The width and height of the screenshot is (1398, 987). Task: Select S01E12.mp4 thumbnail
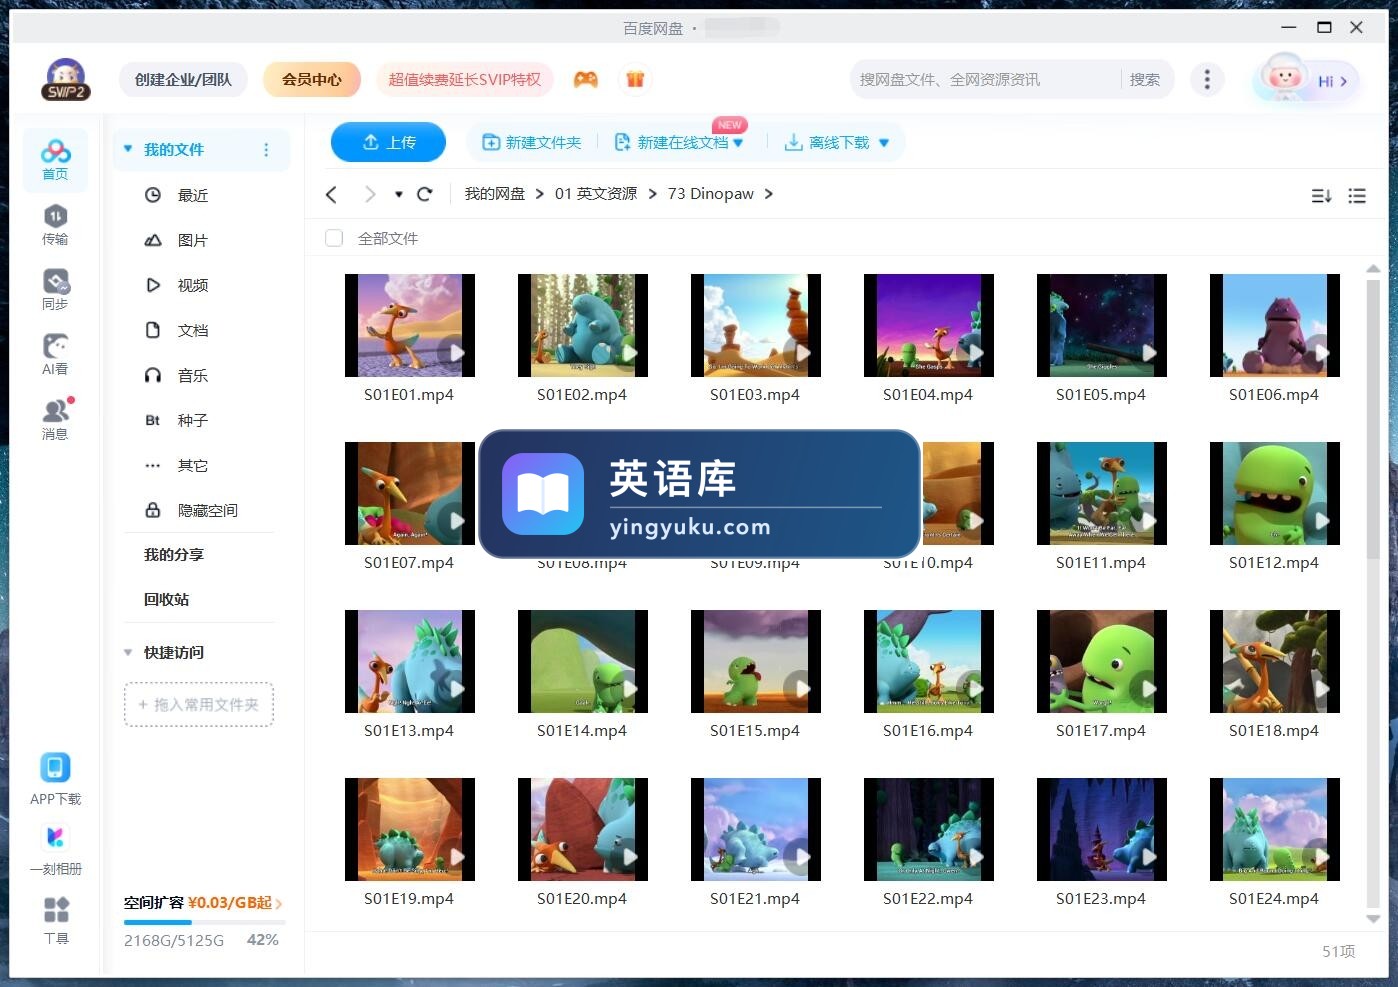pyautogui.click(x=1275, y=493)
